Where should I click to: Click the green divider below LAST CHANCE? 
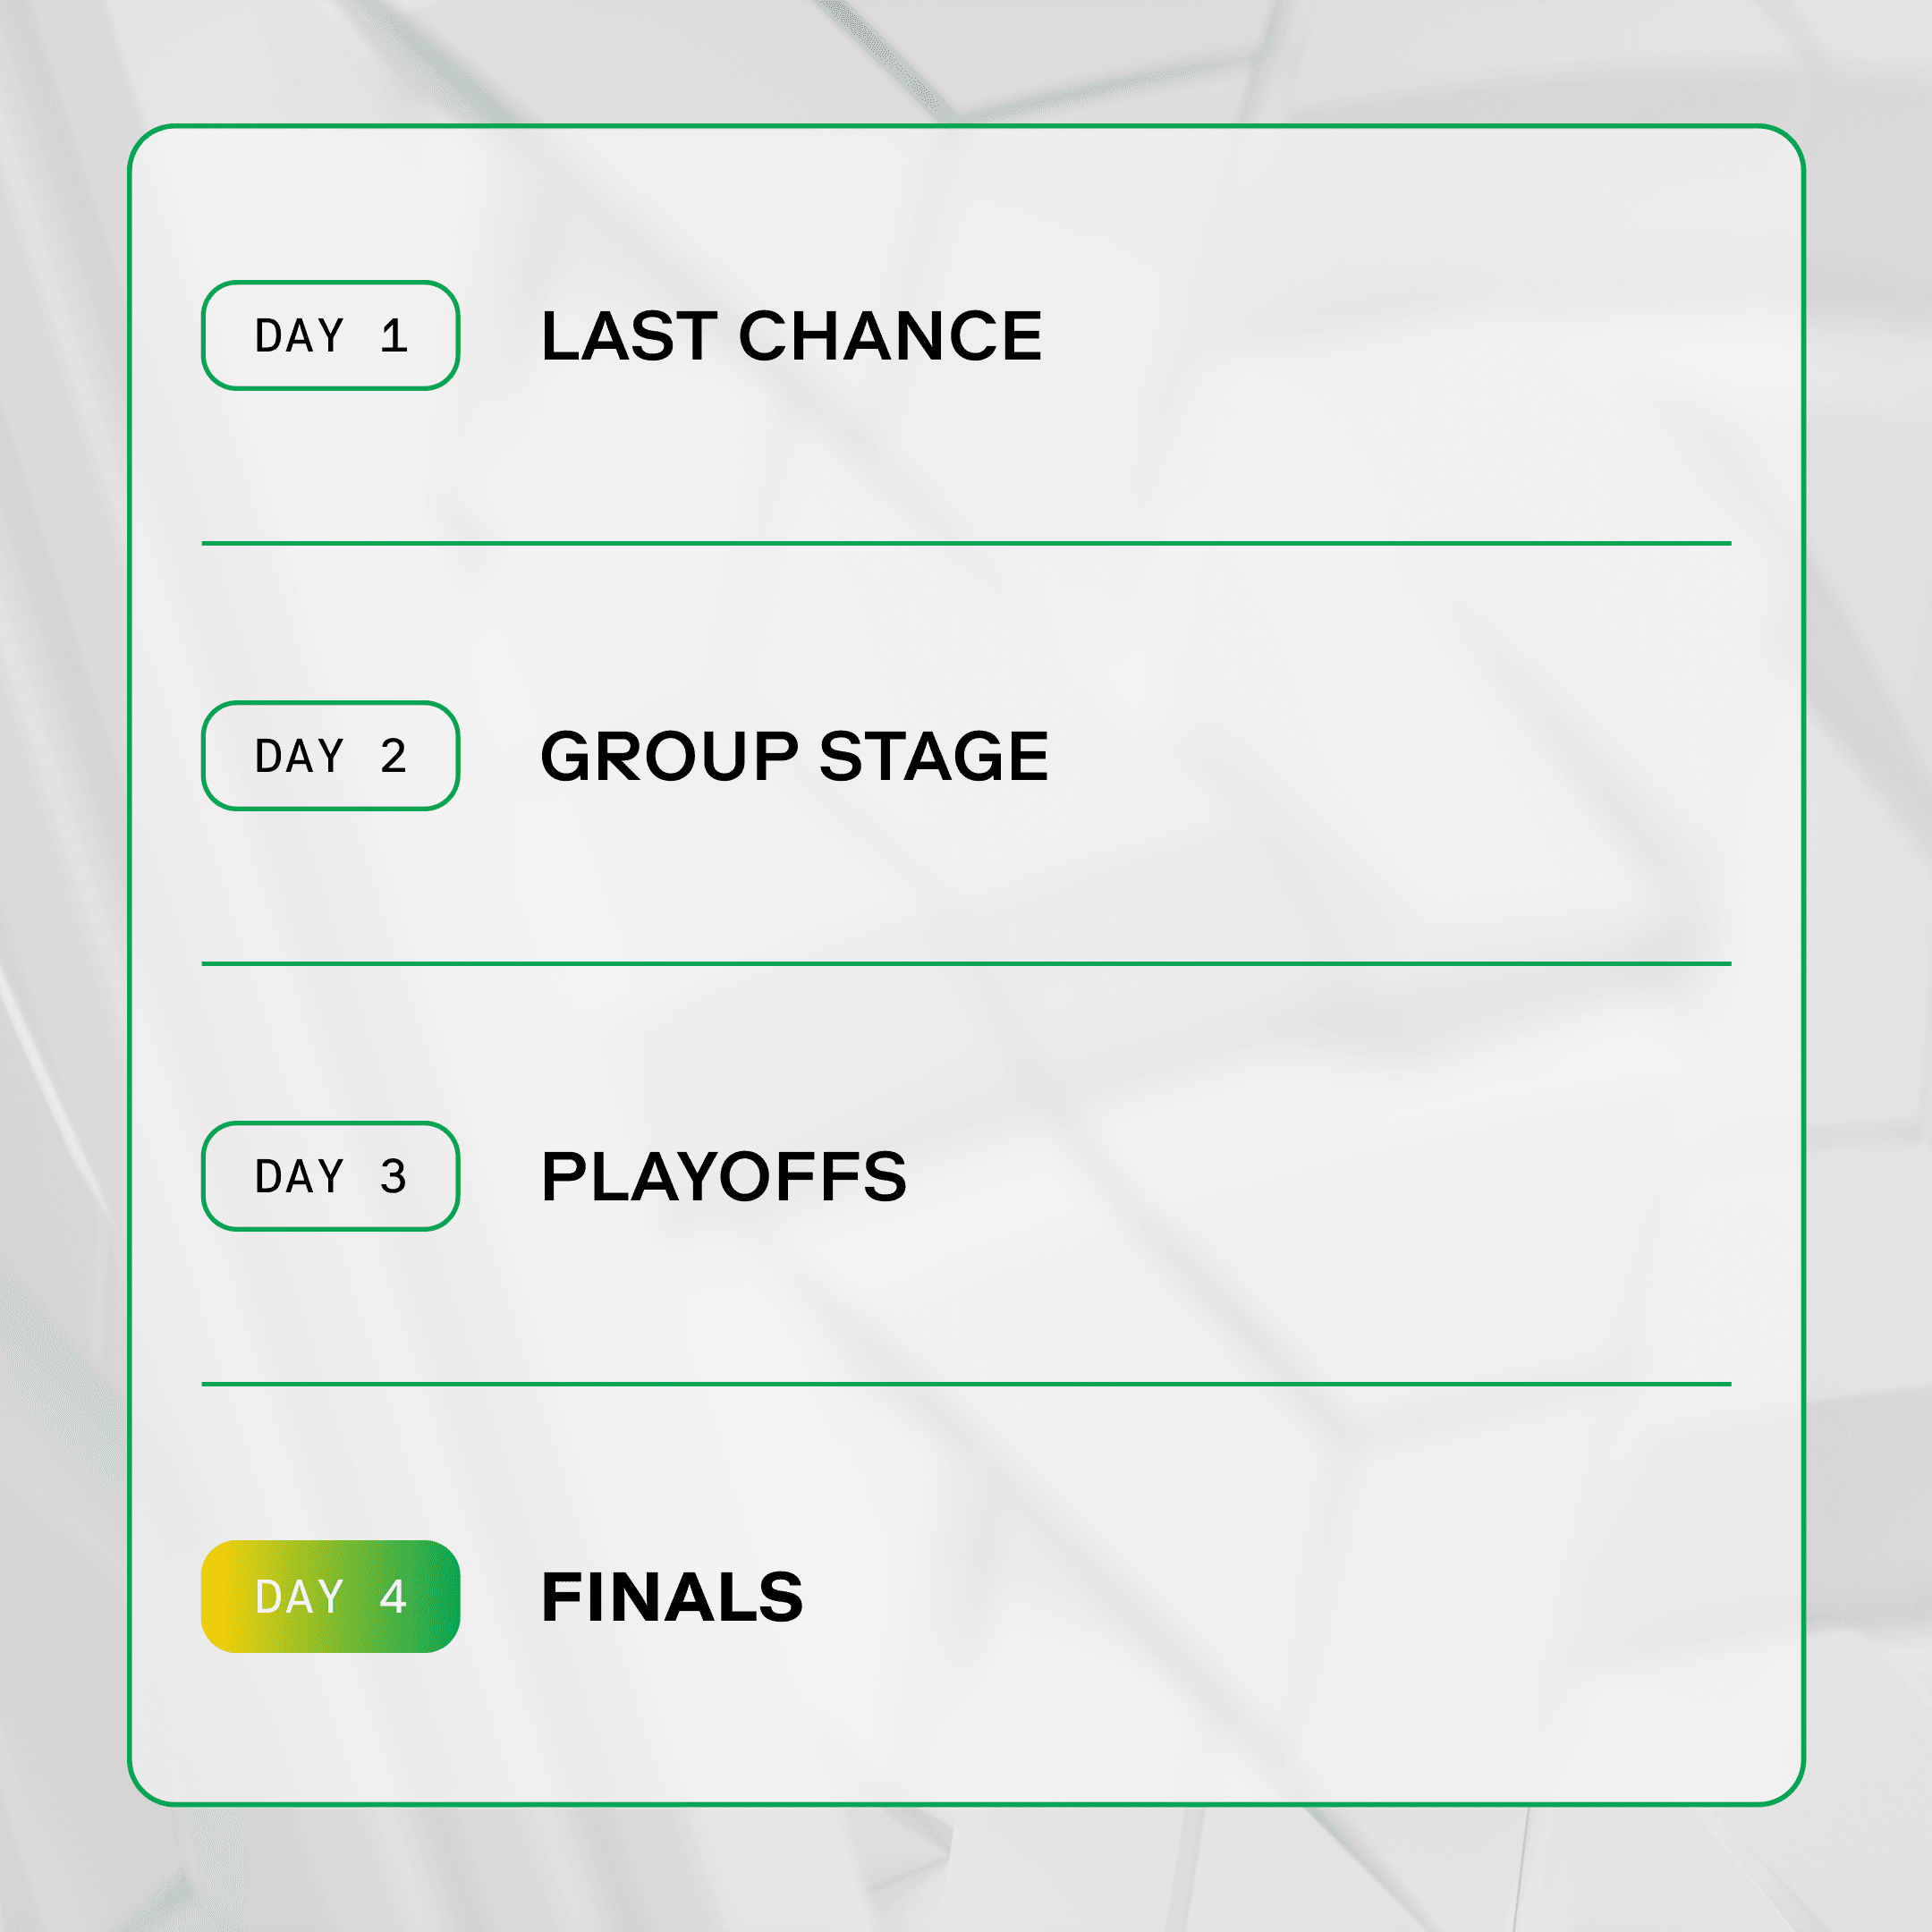[x=966, y=543]
